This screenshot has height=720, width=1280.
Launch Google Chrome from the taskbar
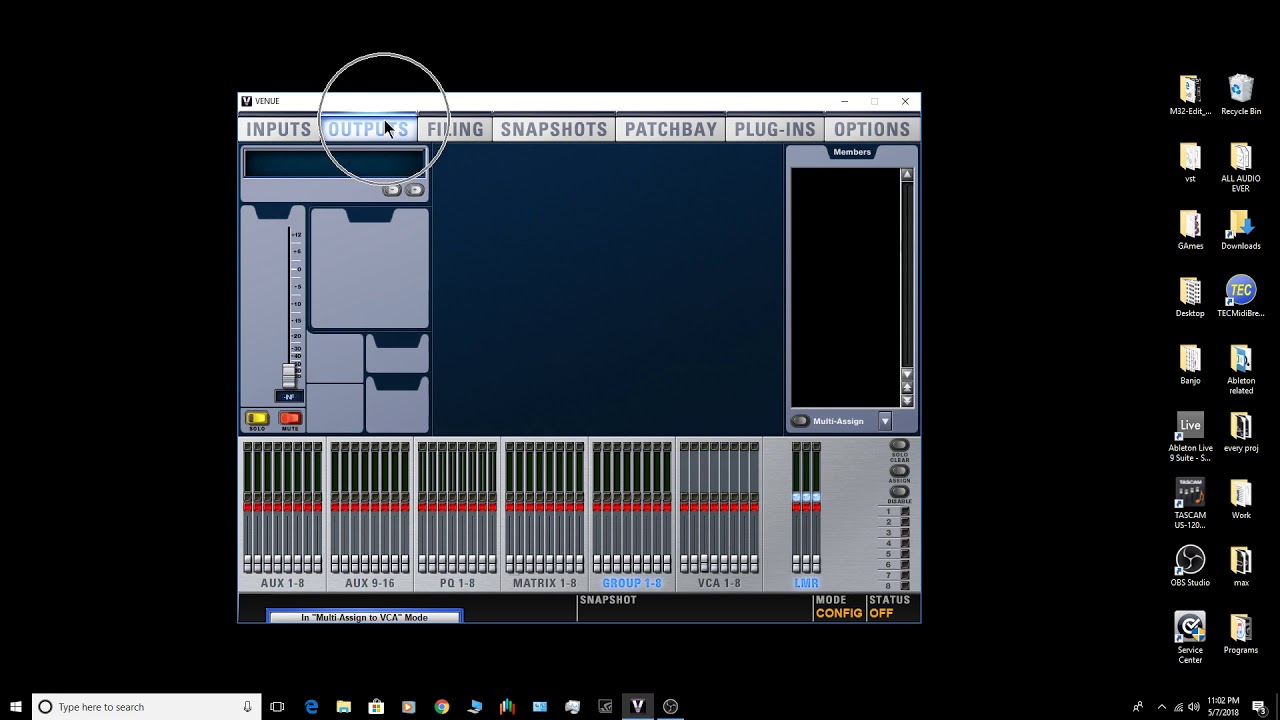pos(442,707)
